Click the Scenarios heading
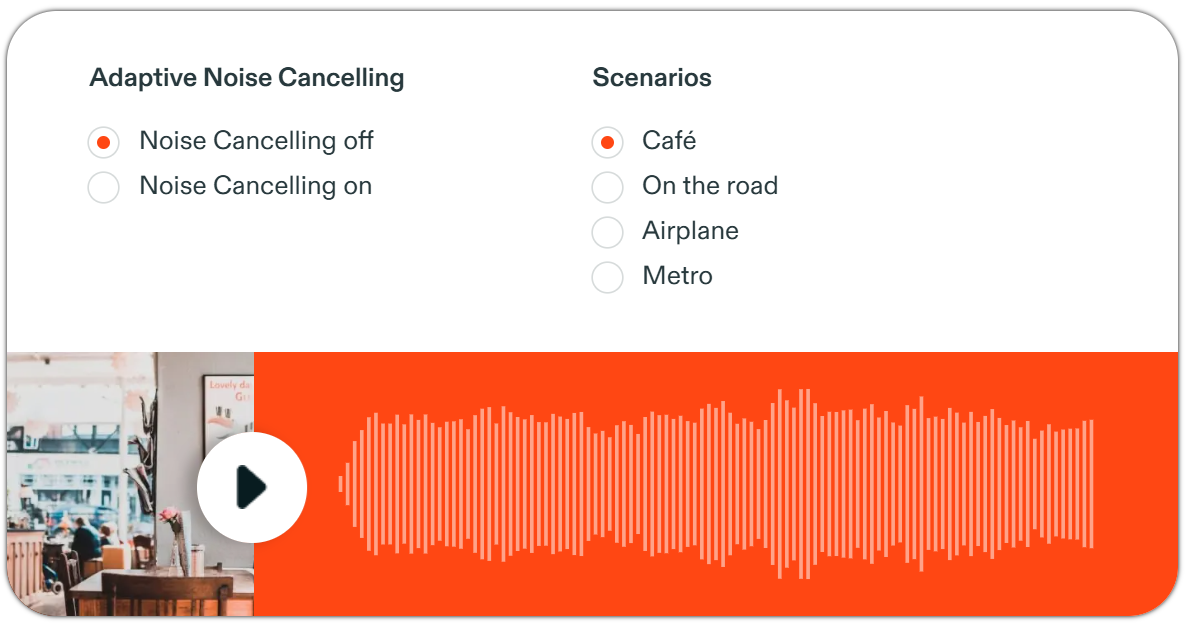Viewport: 1186px width, 633px height. coord(651,77)
